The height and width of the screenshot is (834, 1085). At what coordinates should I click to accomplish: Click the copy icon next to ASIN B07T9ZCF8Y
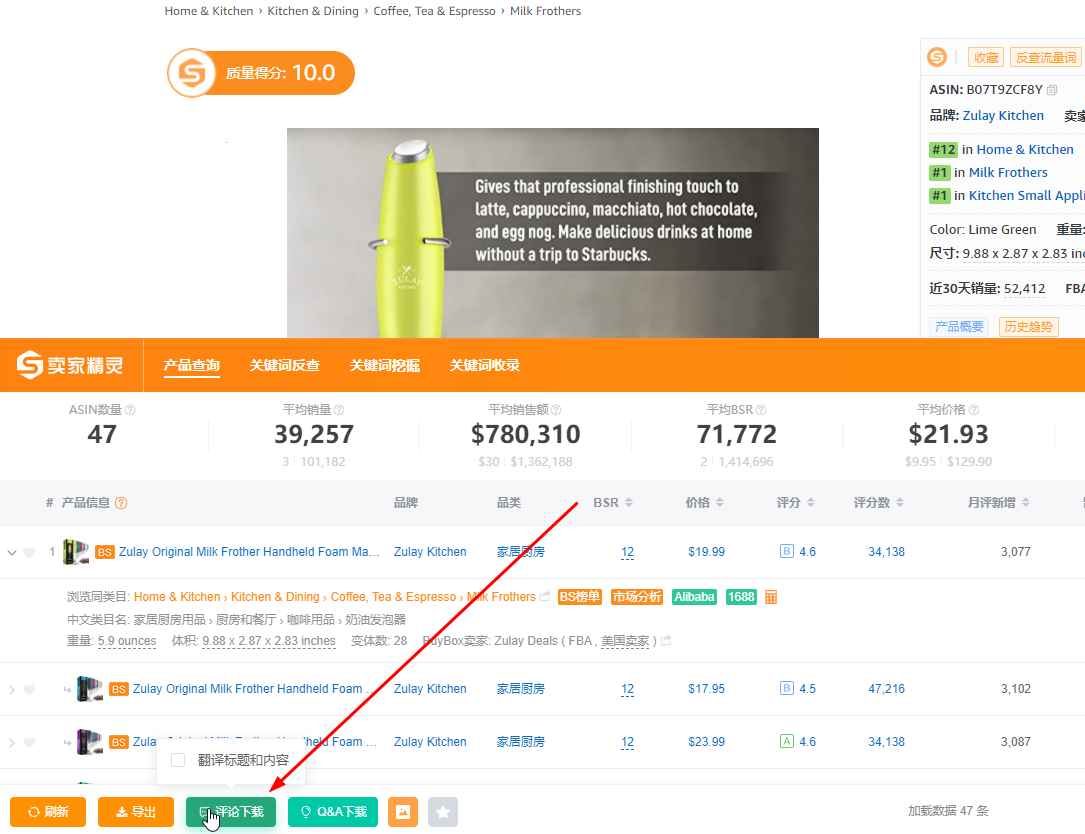(x=1052, y=90)
